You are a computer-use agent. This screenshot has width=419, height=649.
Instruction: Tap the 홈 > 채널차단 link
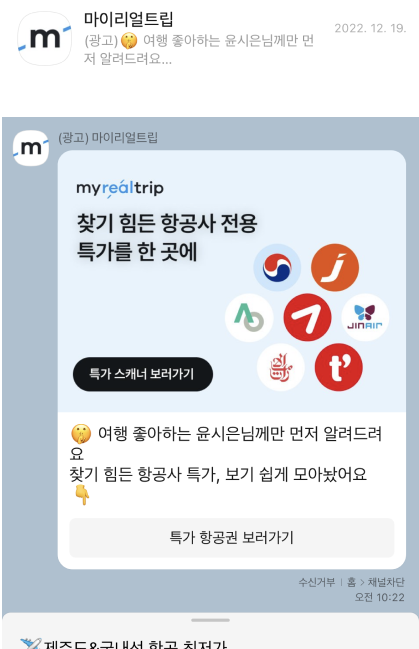376,582
